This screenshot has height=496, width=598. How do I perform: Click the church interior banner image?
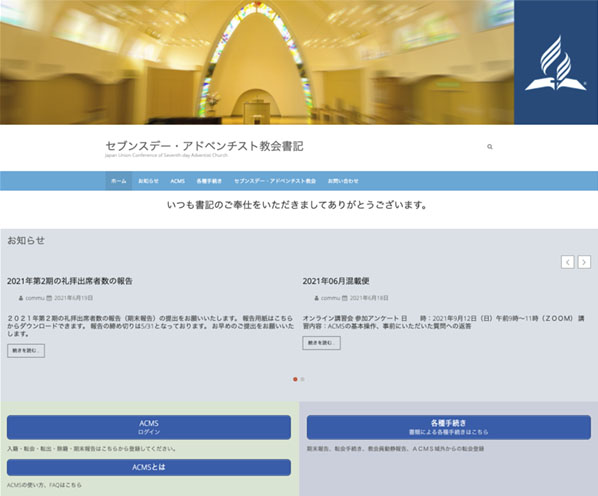257,63
